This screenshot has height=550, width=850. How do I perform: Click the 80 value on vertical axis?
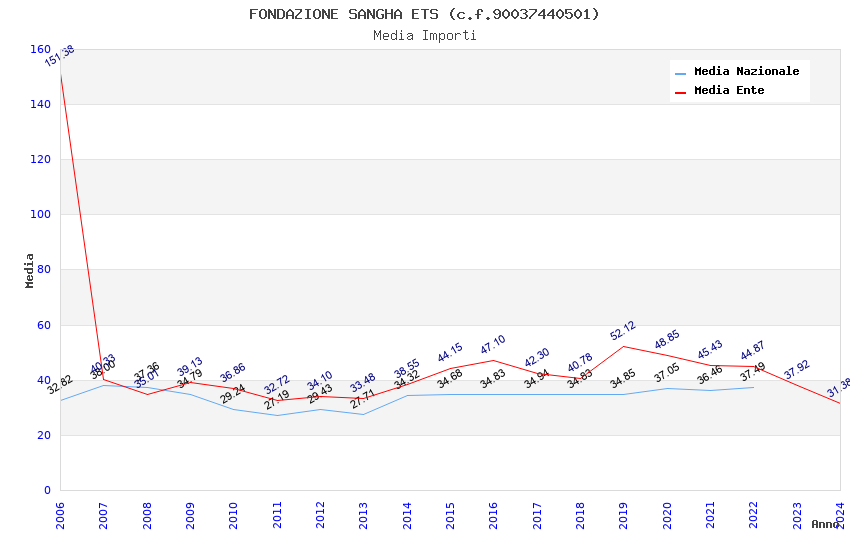tap(44, 269)
